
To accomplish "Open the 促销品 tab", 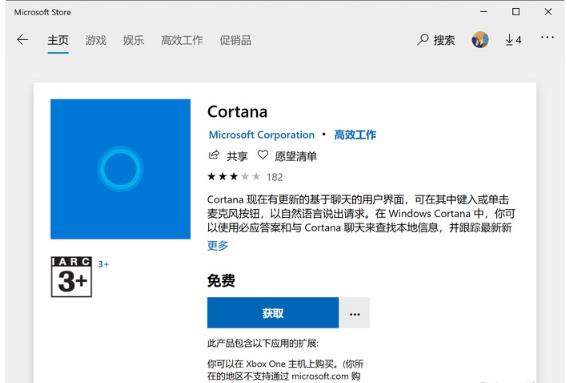I will pyautogui.click(x=235, y=40).
